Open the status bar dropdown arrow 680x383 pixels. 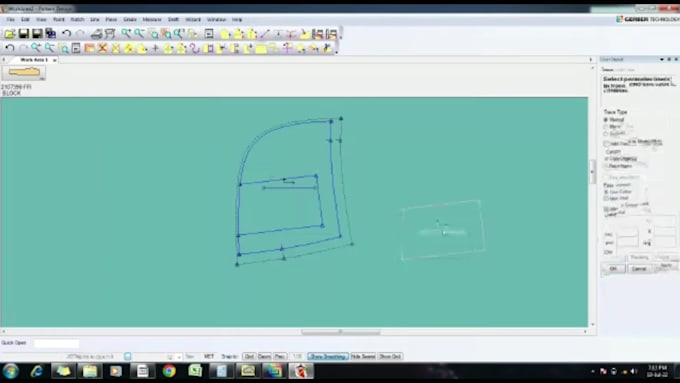179,357
